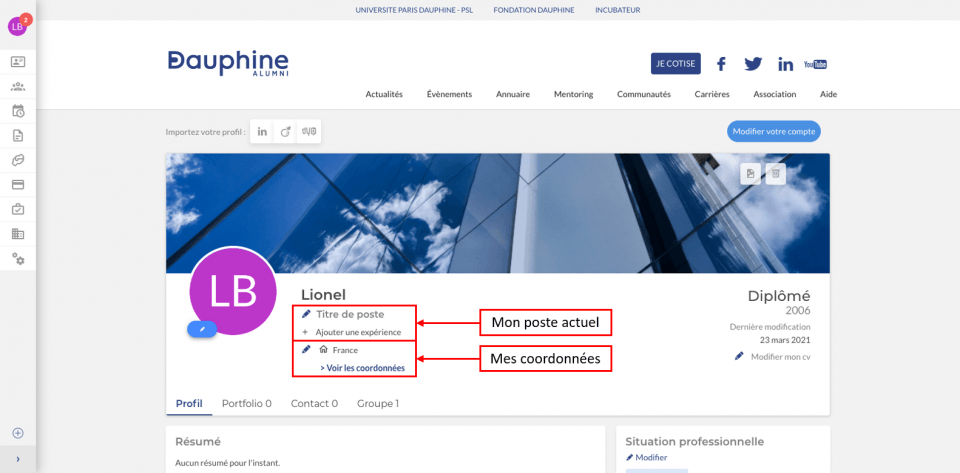The image size is (960, 473).
Task: Open the Annuaire menu
Action: click(x=513, y=94)
